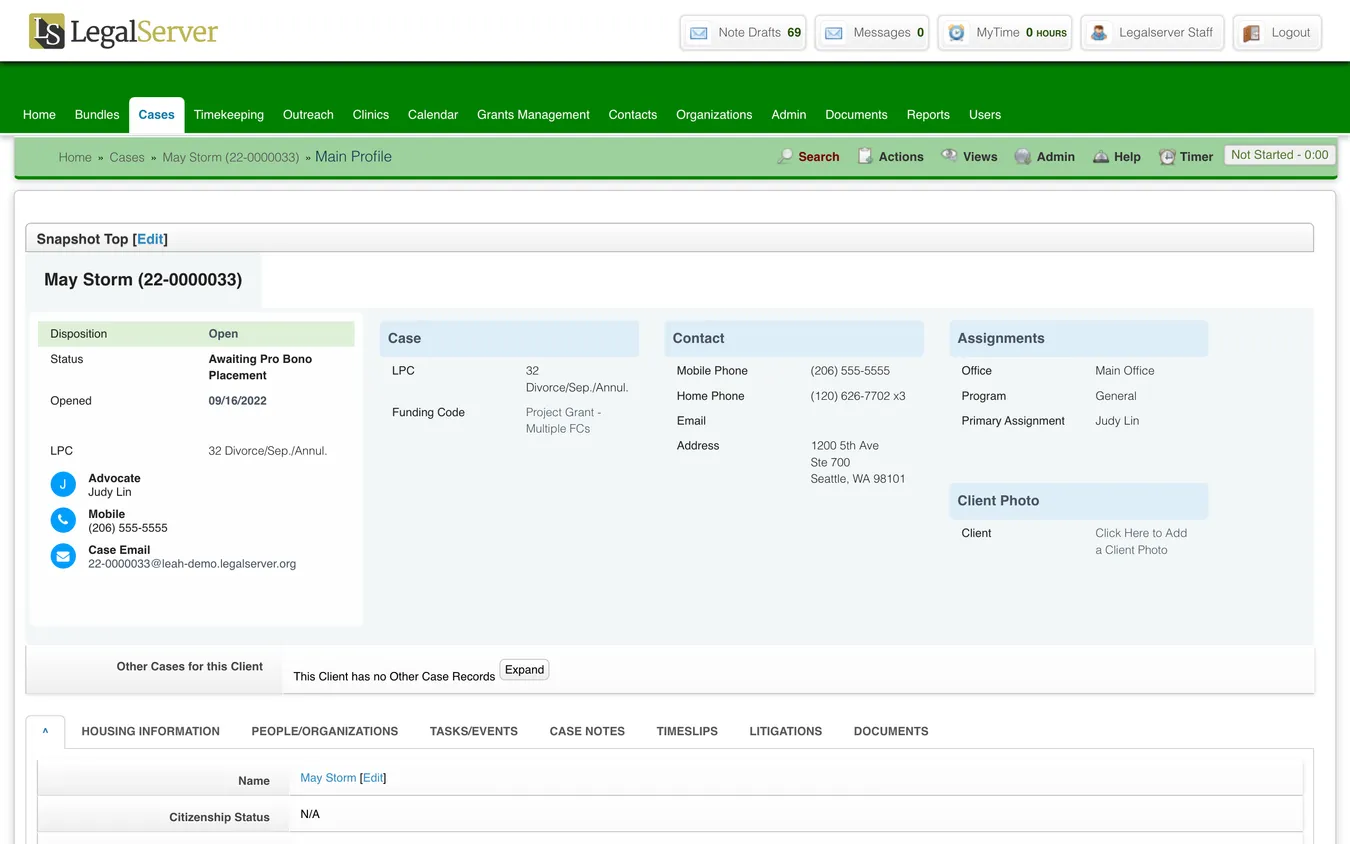Click the Legalserver Staff person icon
The width and height of the screenshot is (1350, 844).
(x=1098, y=32)
